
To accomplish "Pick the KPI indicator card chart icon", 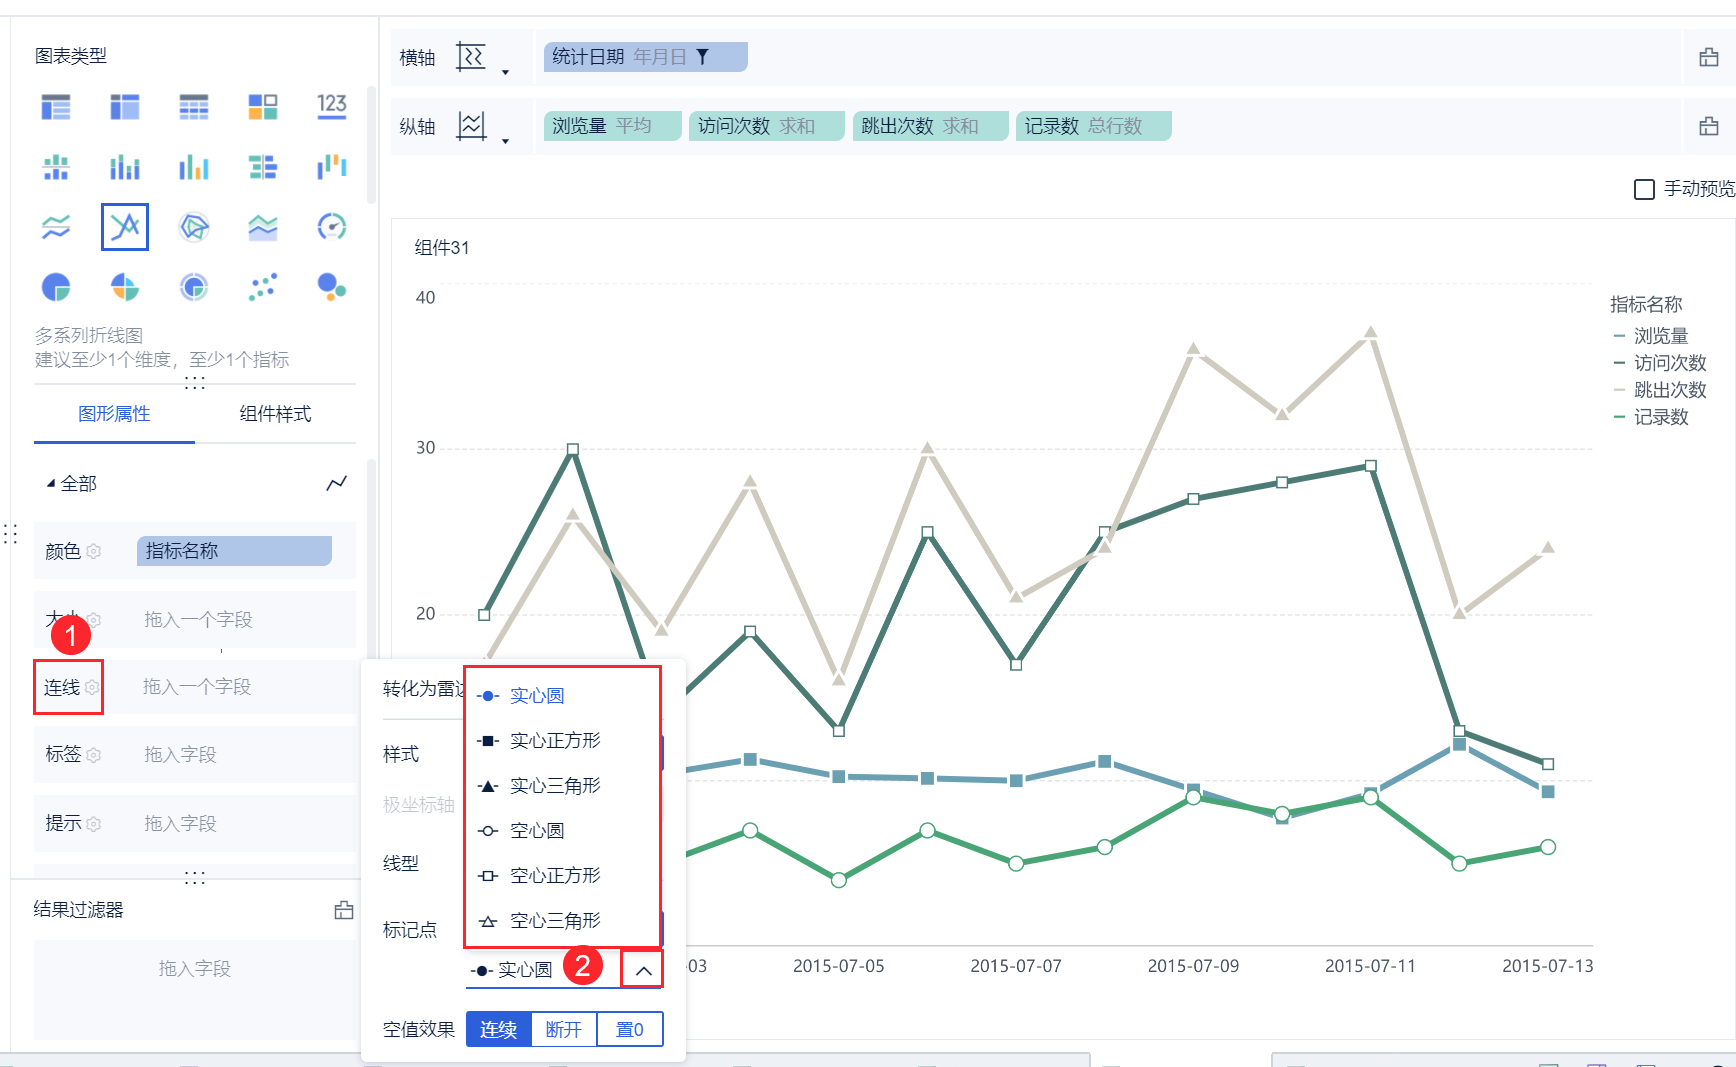I will point(331,106).
